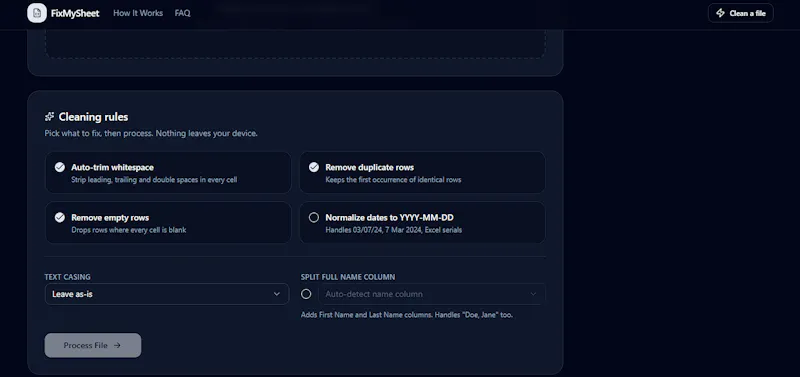Click the FixMySheet logo icon
800x377 pixels.
(x=37, y=13)
